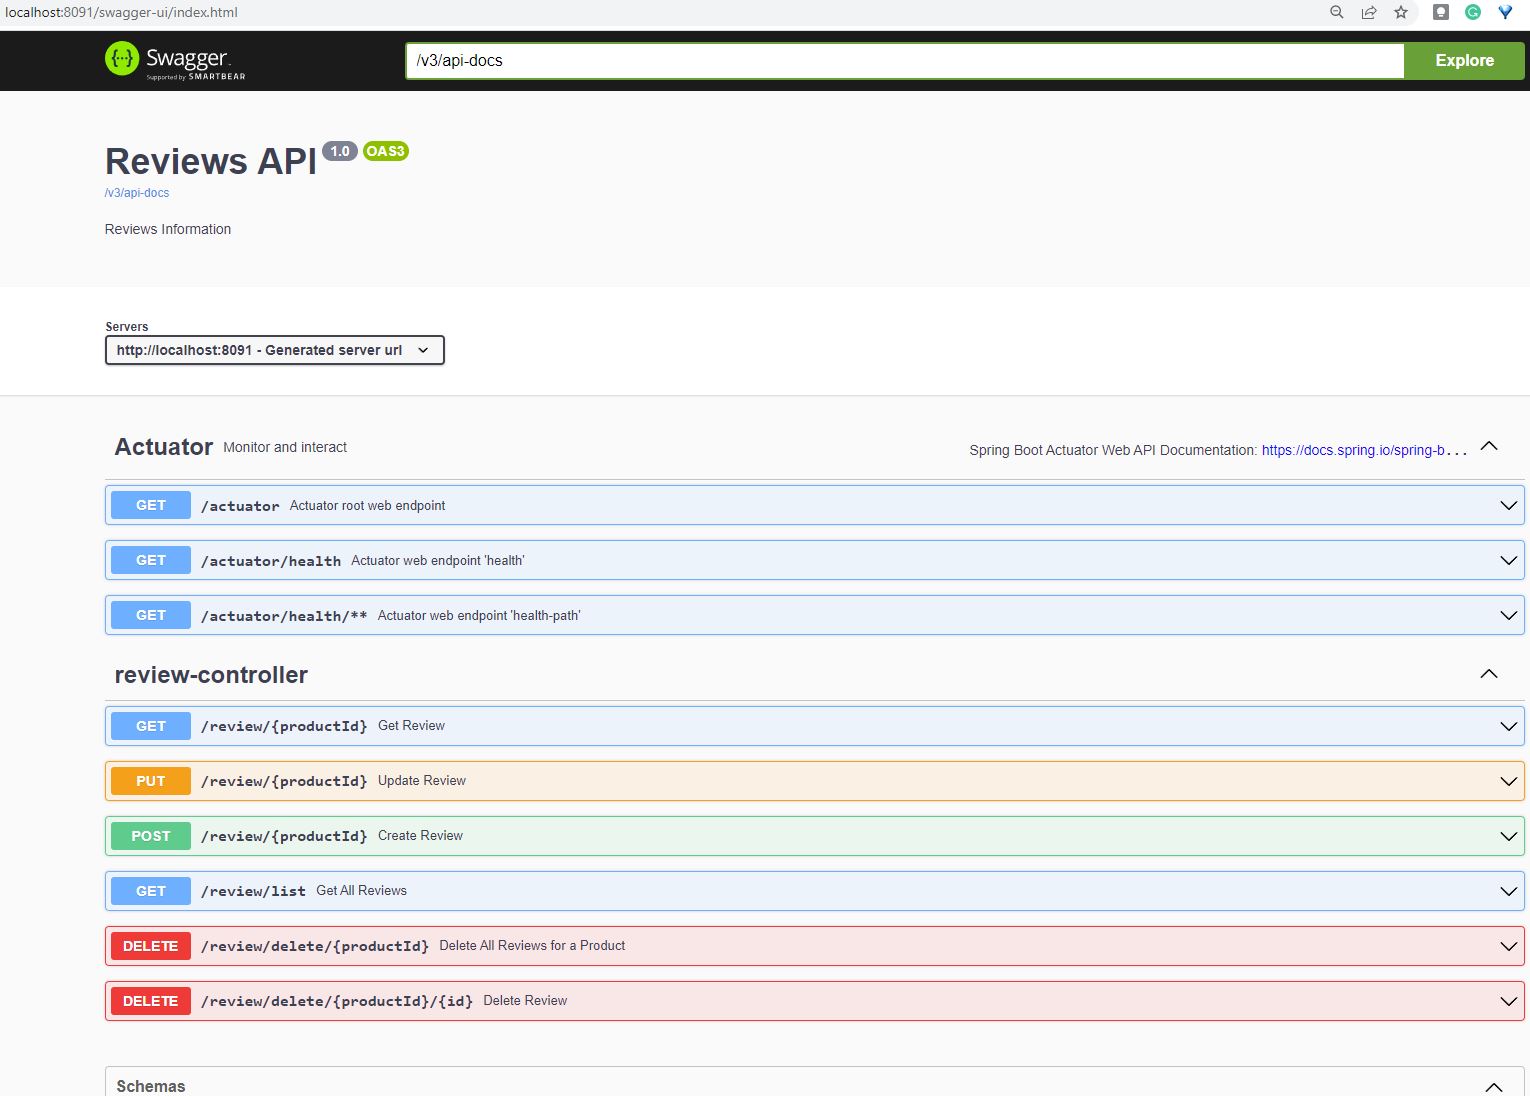Click the browser zoom magnifier icon
The height and width of the screenshot is (1096, 1530).
coord(1336,13)
